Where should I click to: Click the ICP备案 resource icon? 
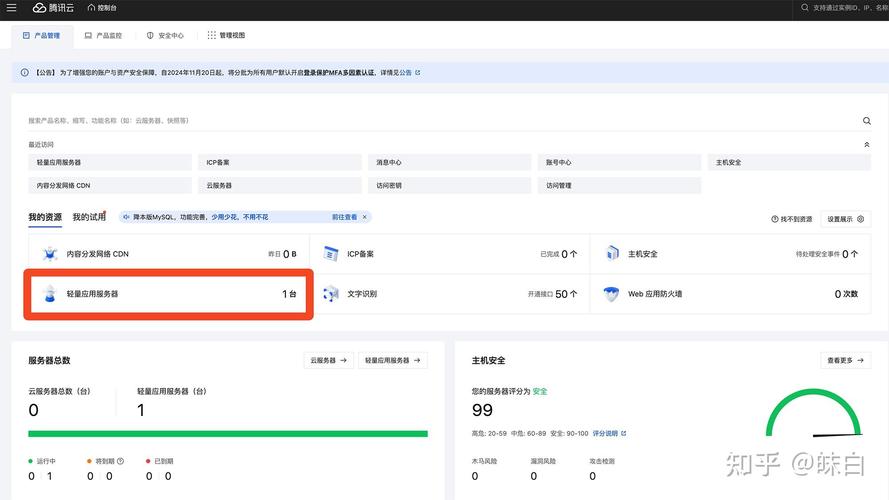(331, 254)
